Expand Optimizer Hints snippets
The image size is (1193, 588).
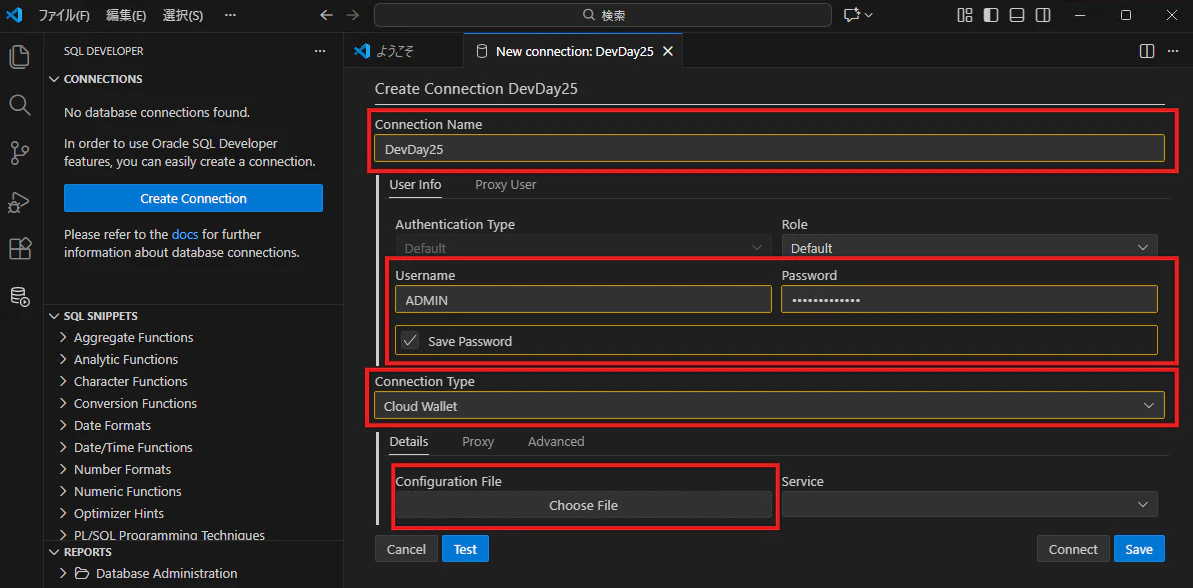[64, 513]
